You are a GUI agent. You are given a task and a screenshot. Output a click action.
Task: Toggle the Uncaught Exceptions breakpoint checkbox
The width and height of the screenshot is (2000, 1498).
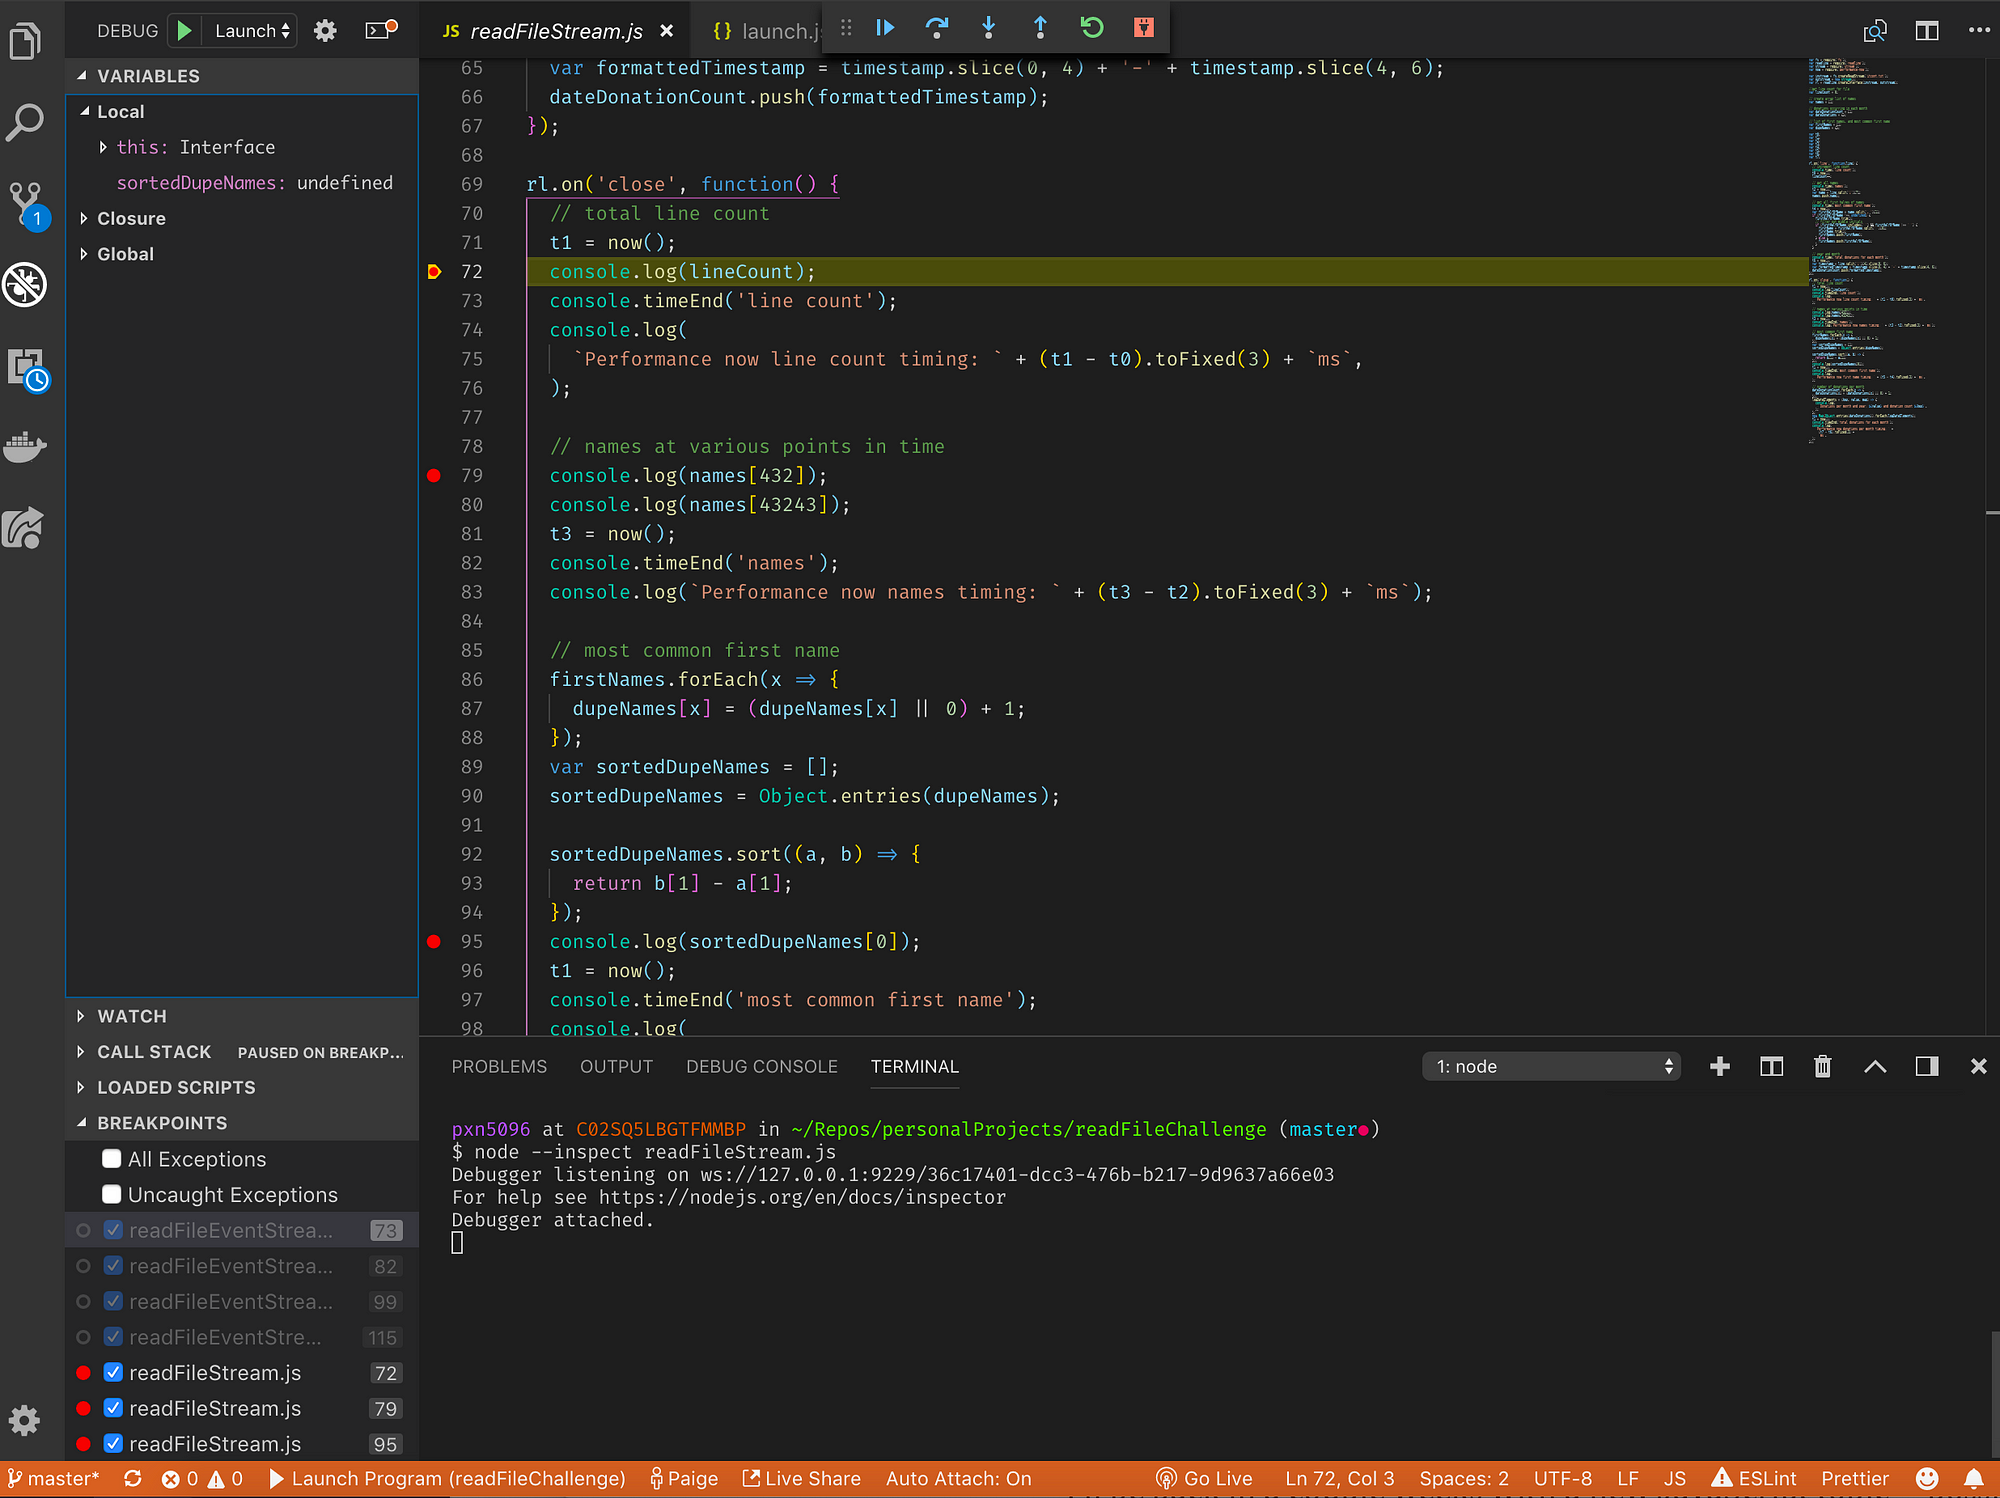[x=110, y=1194]
